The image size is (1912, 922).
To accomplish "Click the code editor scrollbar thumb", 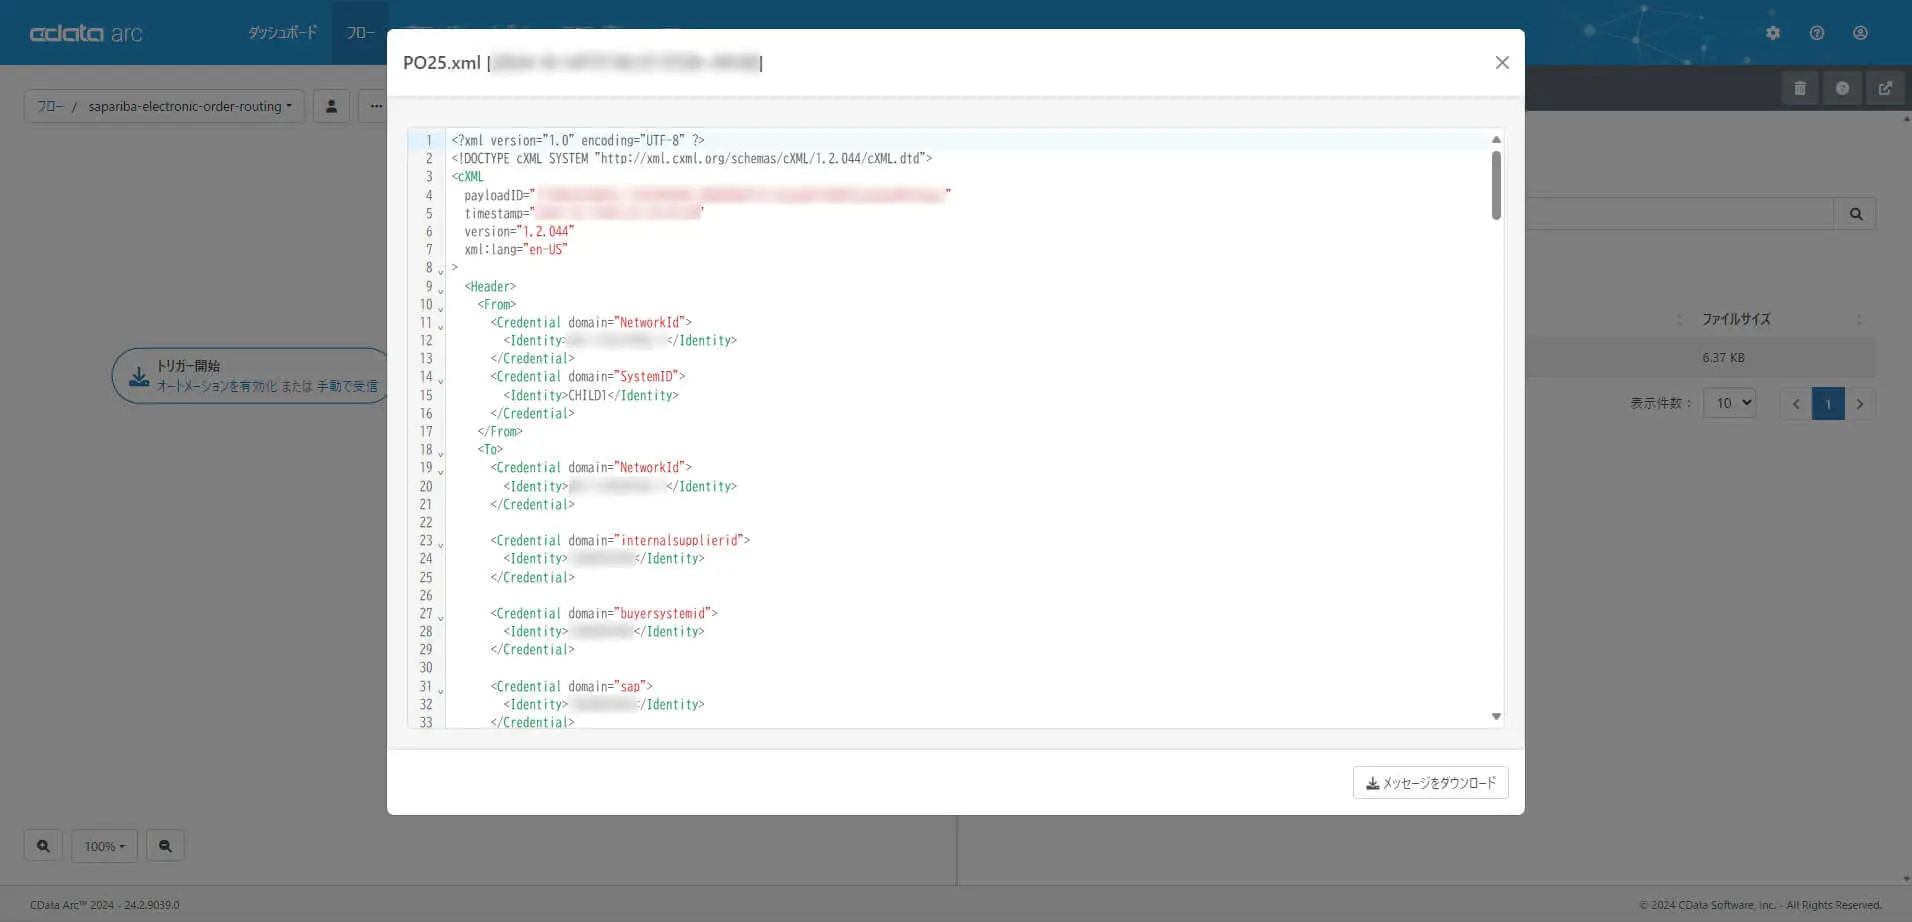I will pos(1496,185).
